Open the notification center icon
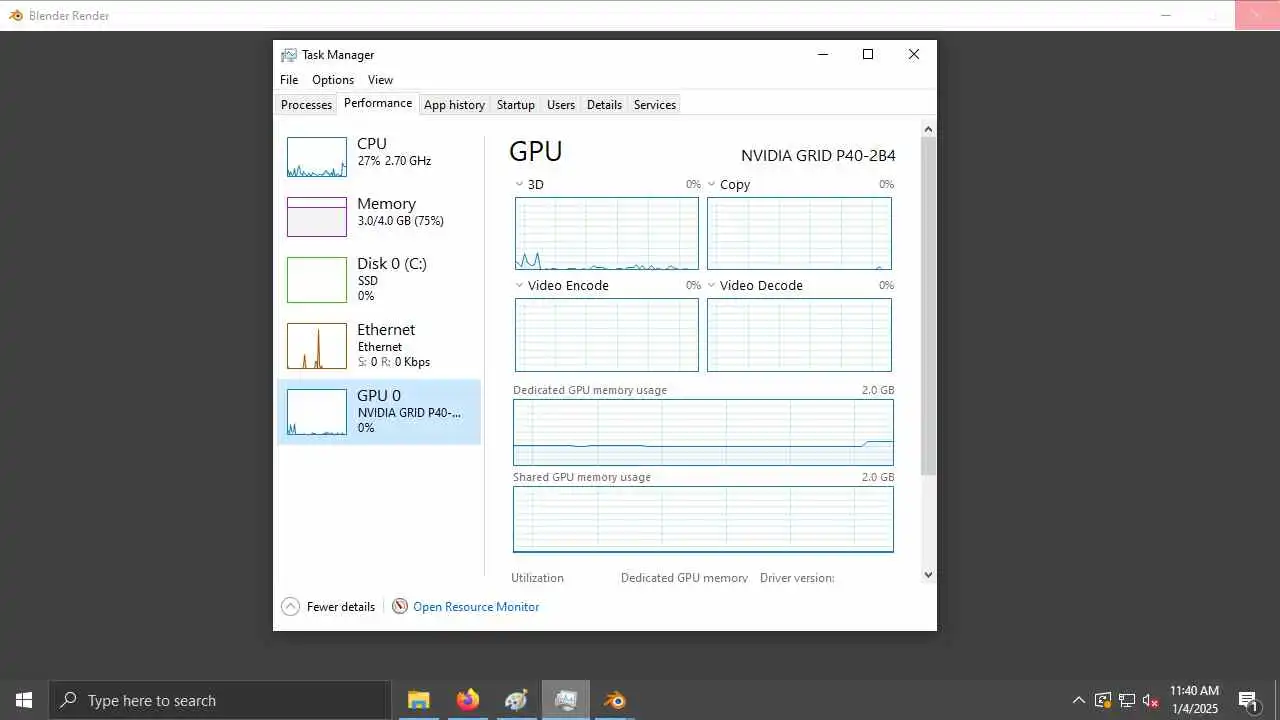This screenshot has width=1280, height=720. coord(1248,700)
